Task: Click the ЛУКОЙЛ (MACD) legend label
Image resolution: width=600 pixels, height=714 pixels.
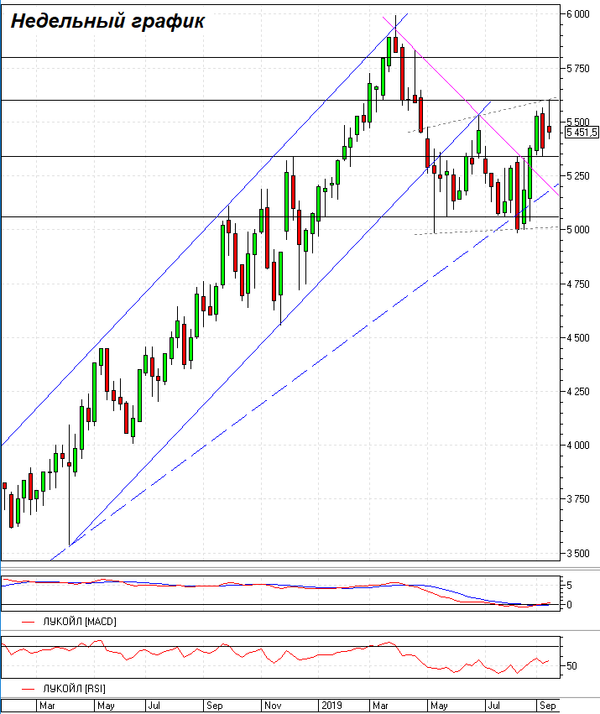Action: point(80,622)
